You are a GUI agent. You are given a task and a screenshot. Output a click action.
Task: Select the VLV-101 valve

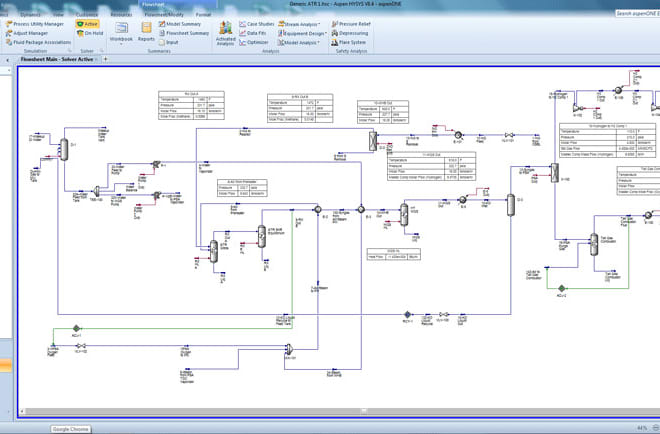tap(508, 135)
